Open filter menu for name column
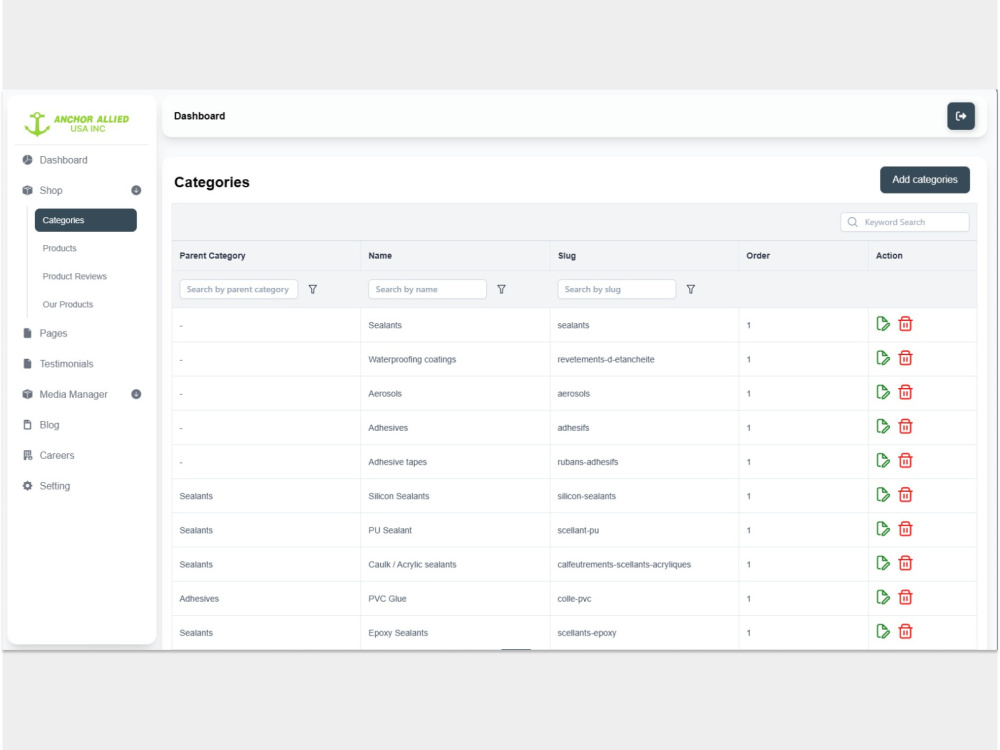The width and height of the screenshot is (1000, 750). [501, 290]
